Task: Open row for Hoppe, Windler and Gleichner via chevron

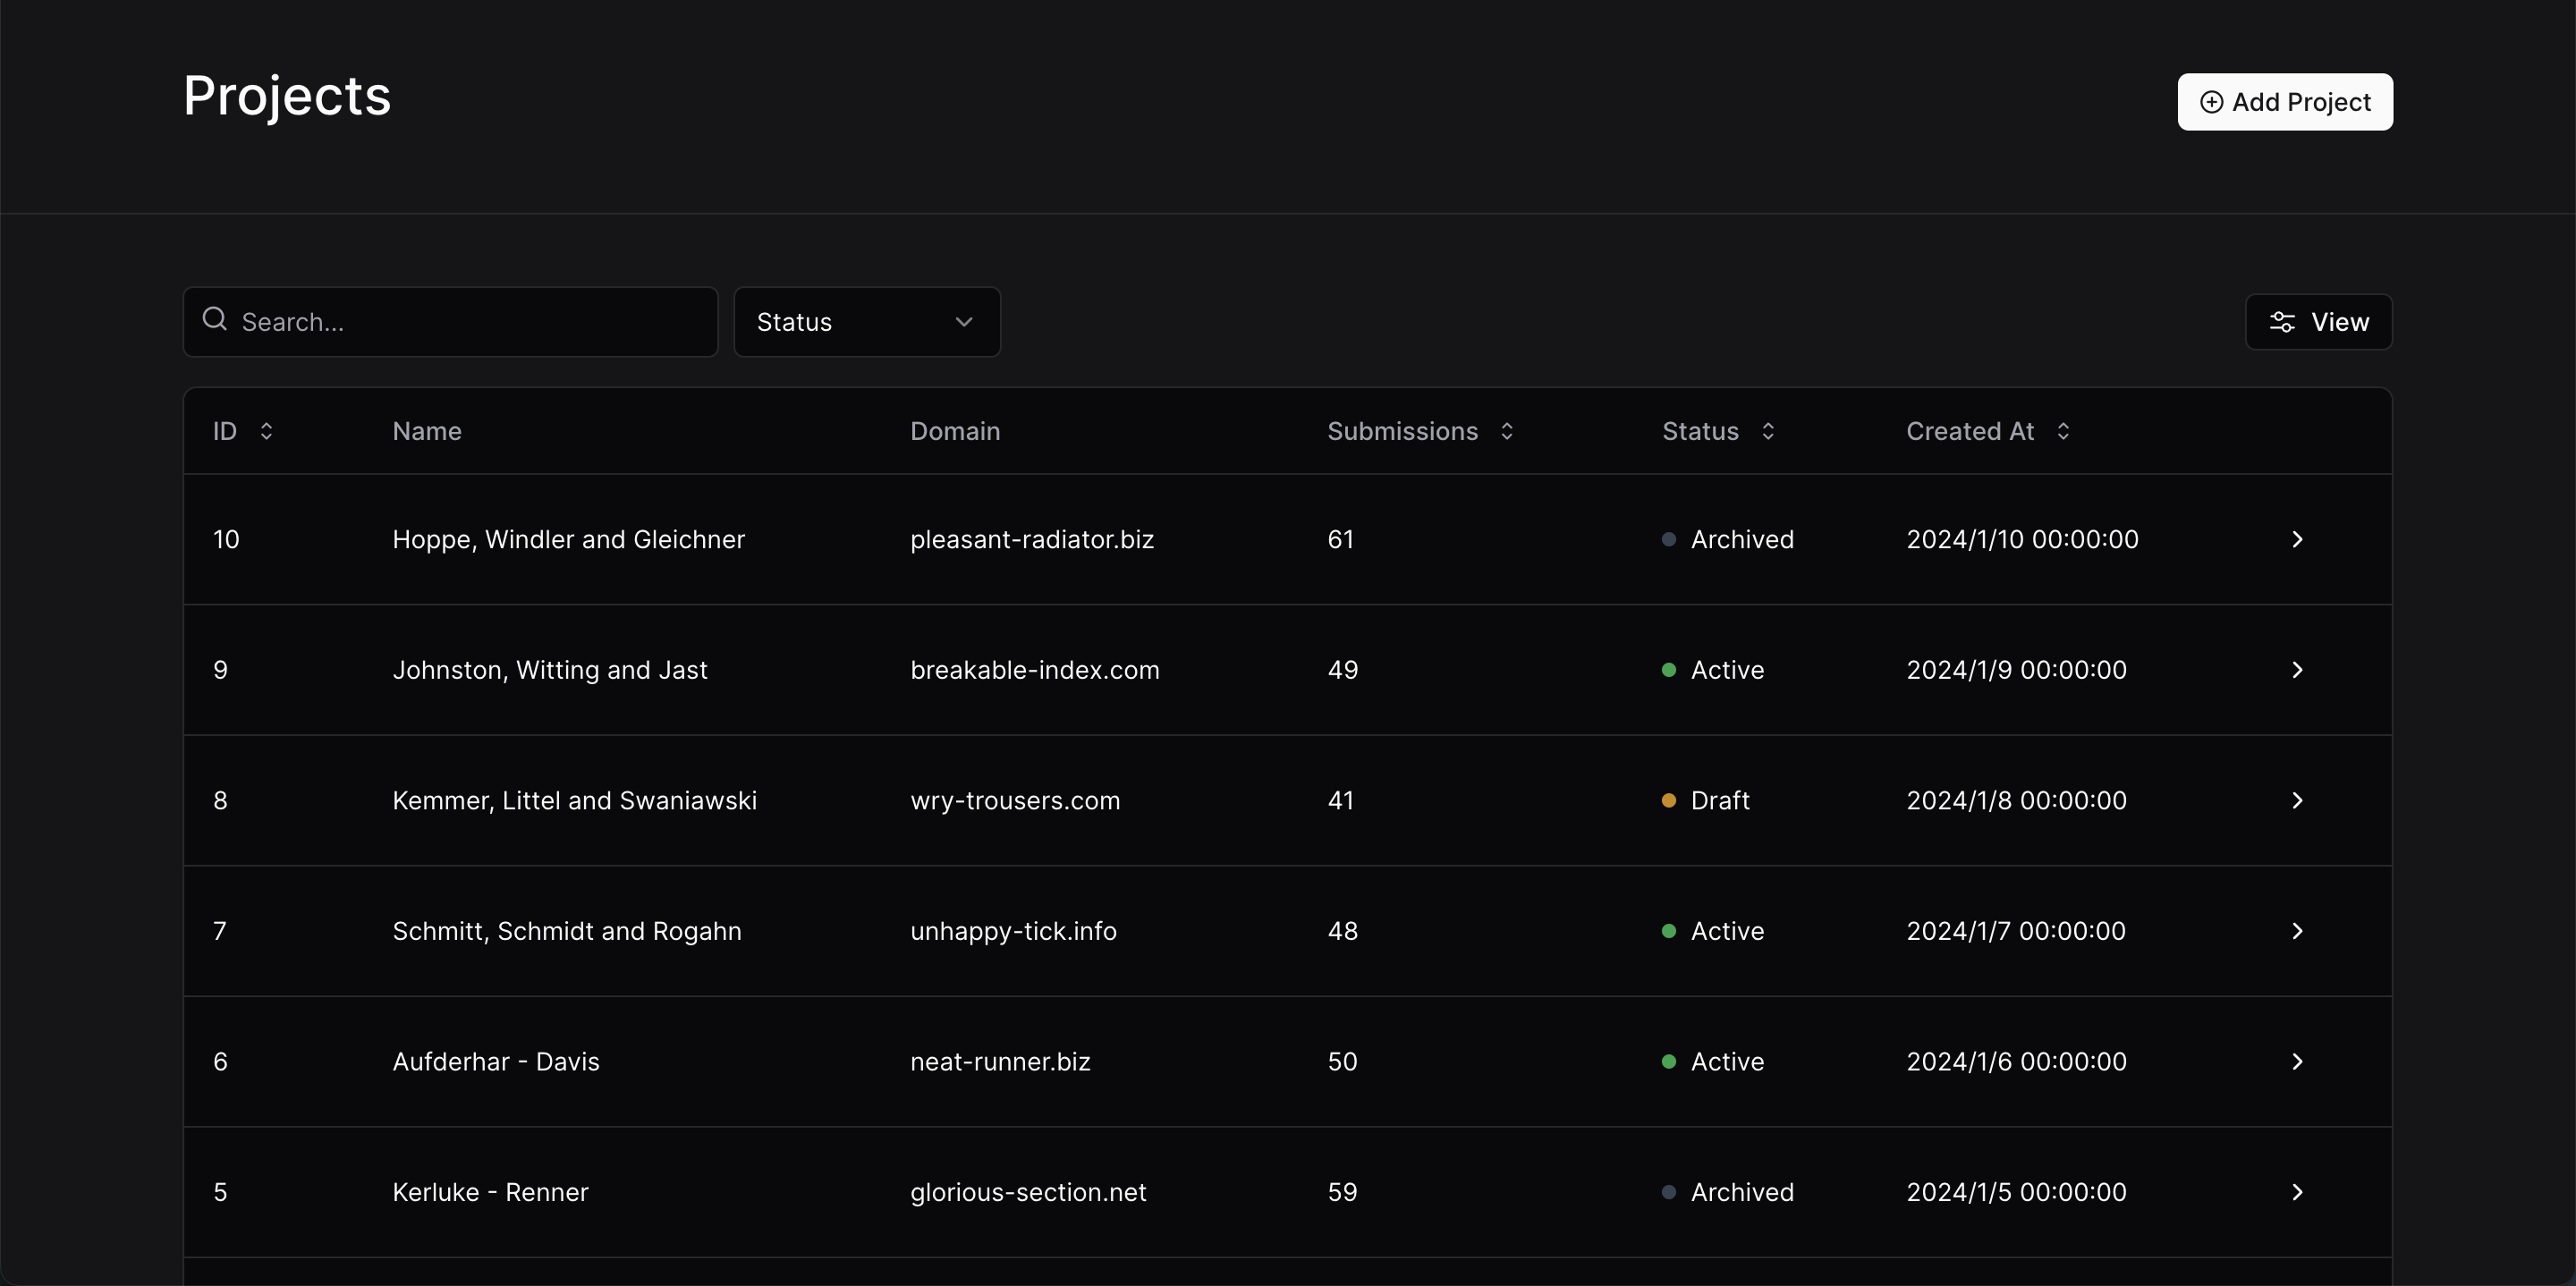Action: 2297,540
